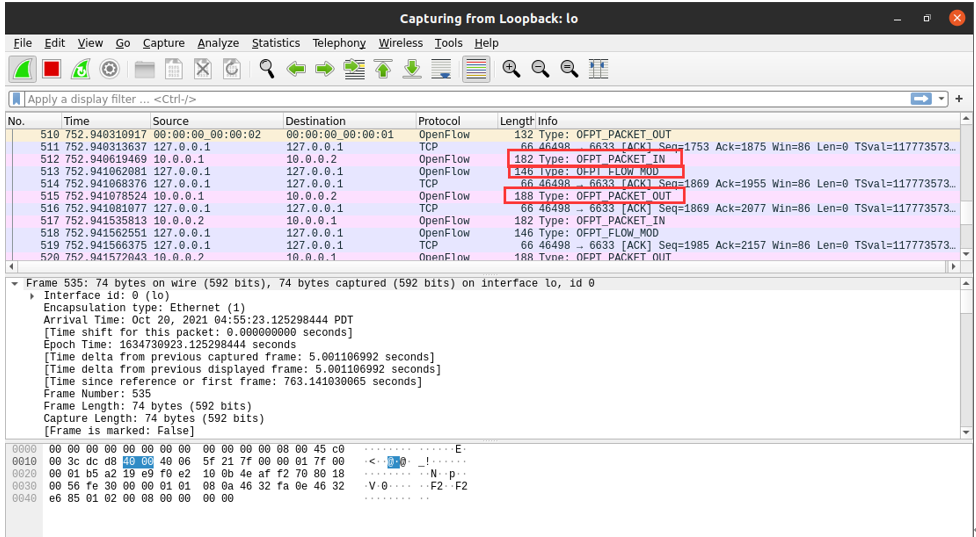Save this capture file
Image resolution: width=976 pixels, height=537 pixels.
coord(174,69)
